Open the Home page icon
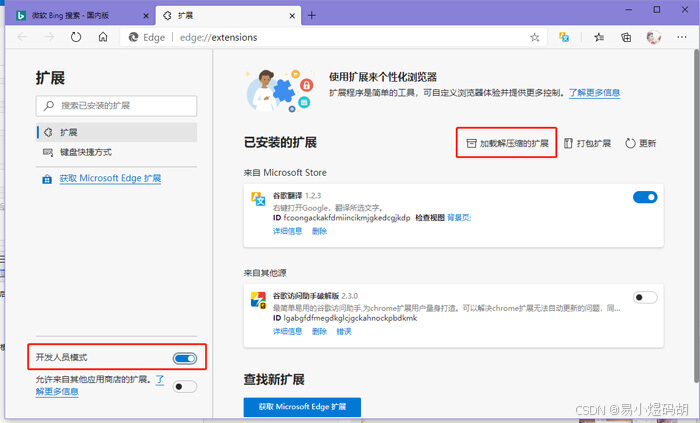Viewport: 700px width, 423px height. pos(103,37)
